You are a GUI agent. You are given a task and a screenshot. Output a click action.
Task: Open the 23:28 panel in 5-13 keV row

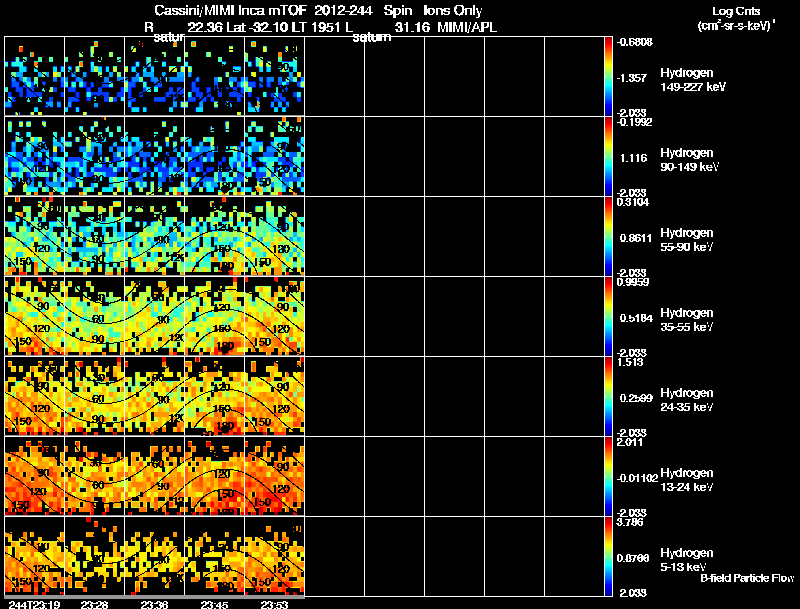click(x=94, y=556)
